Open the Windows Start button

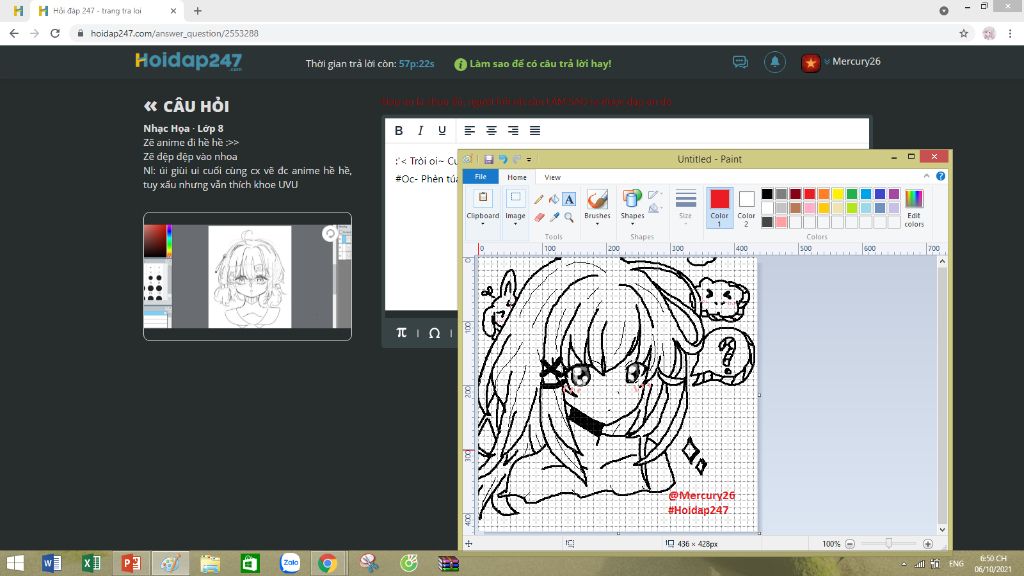(14, 563)
